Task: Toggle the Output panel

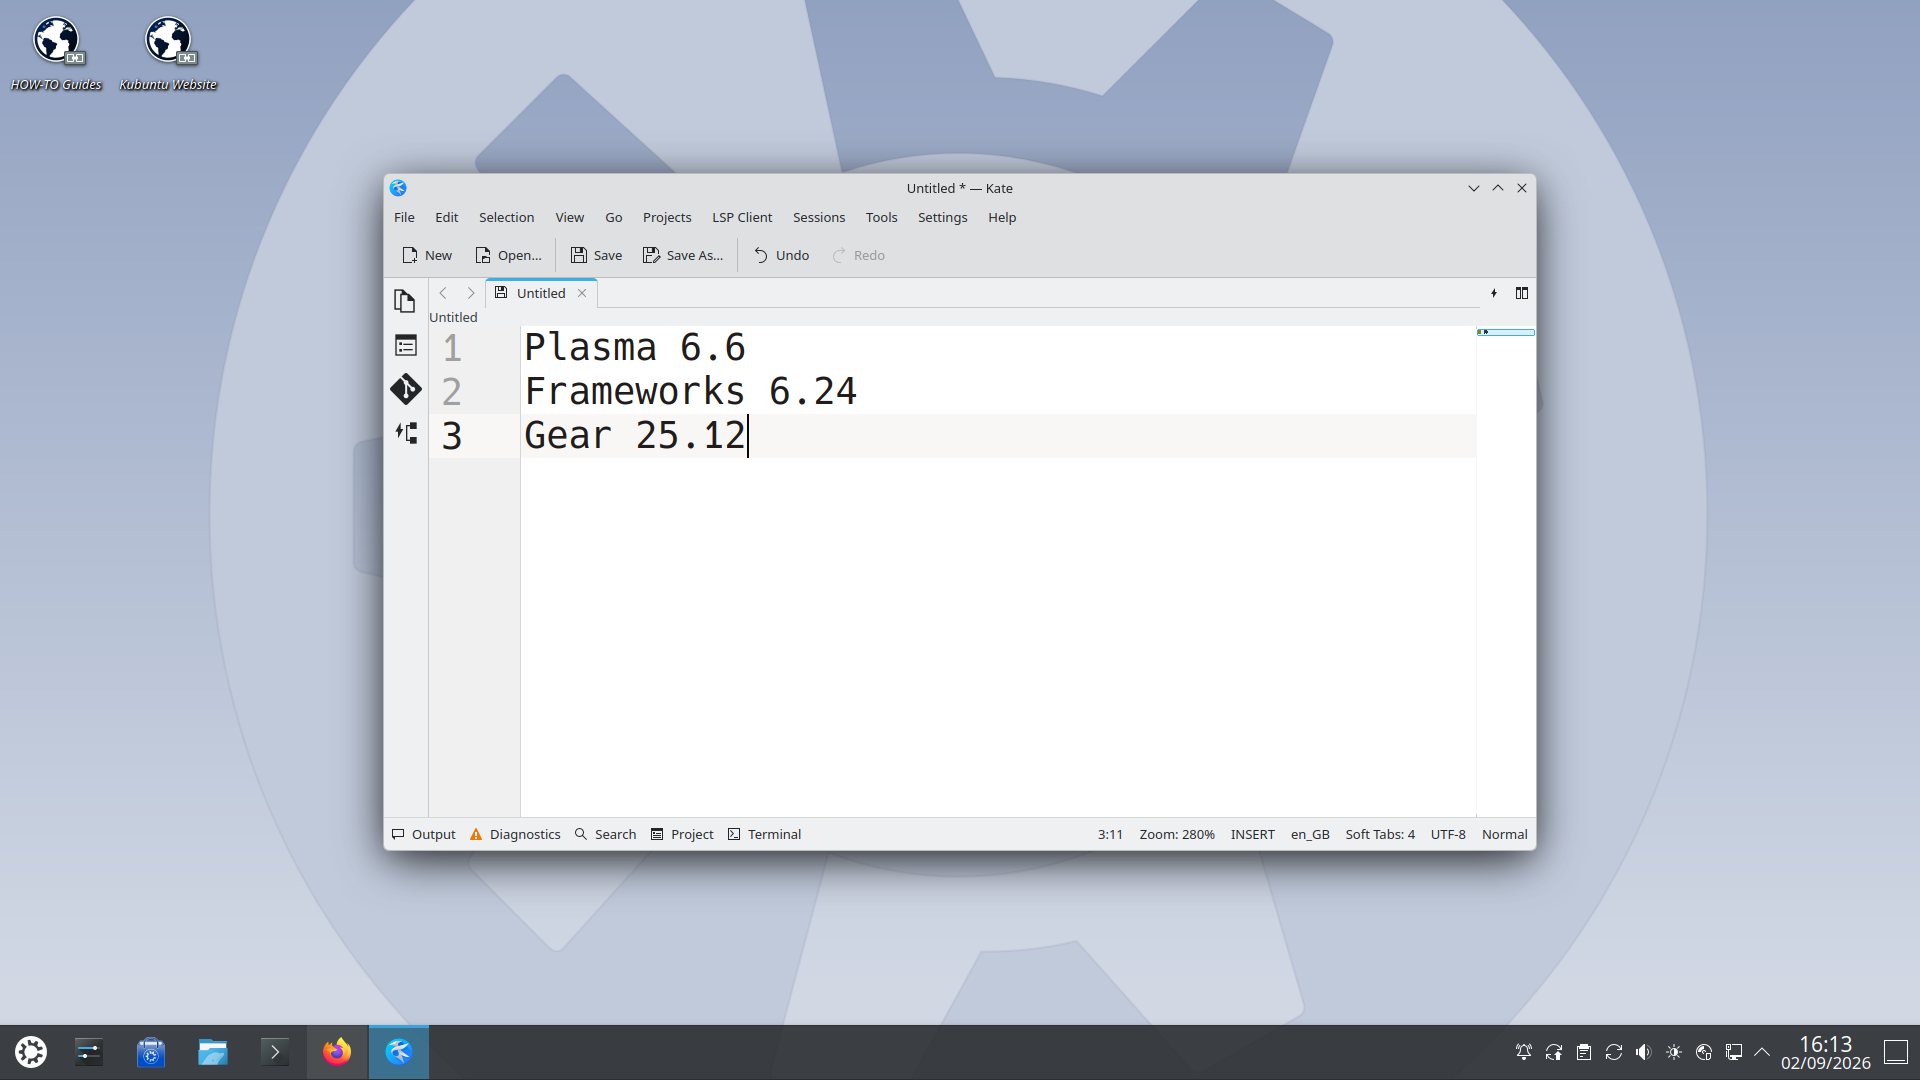Action: click(x=423, y=834)
